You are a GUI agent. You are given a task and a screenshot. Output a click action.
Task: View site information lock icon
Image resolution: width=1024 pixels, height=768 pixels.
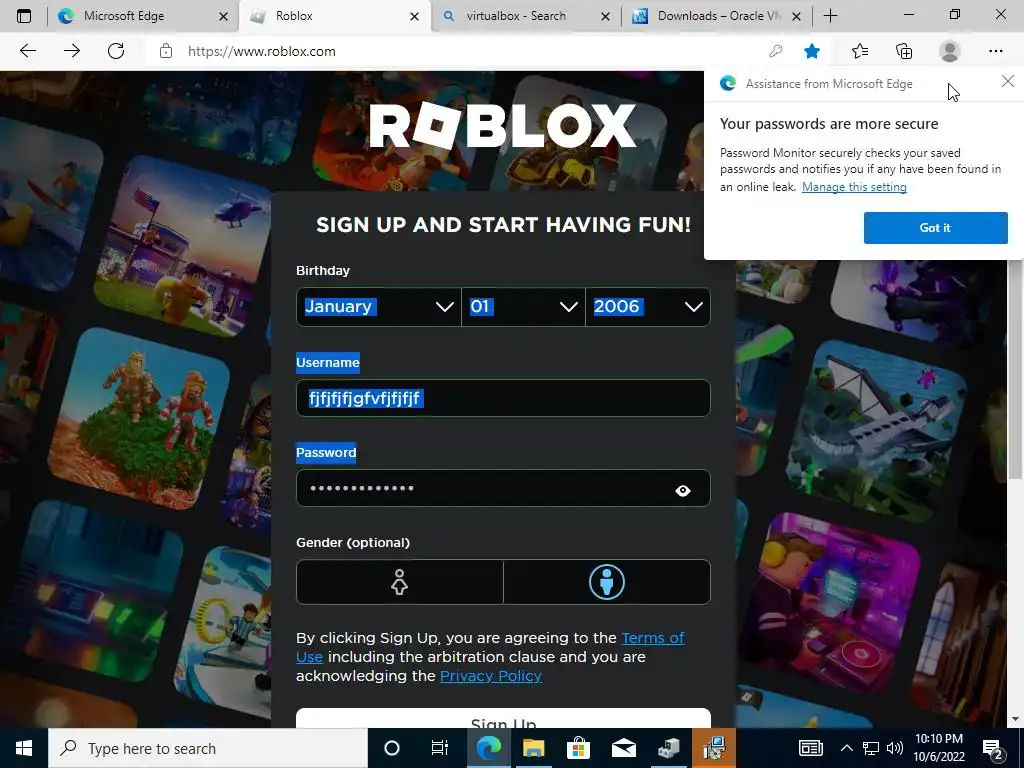coord(166,51)
